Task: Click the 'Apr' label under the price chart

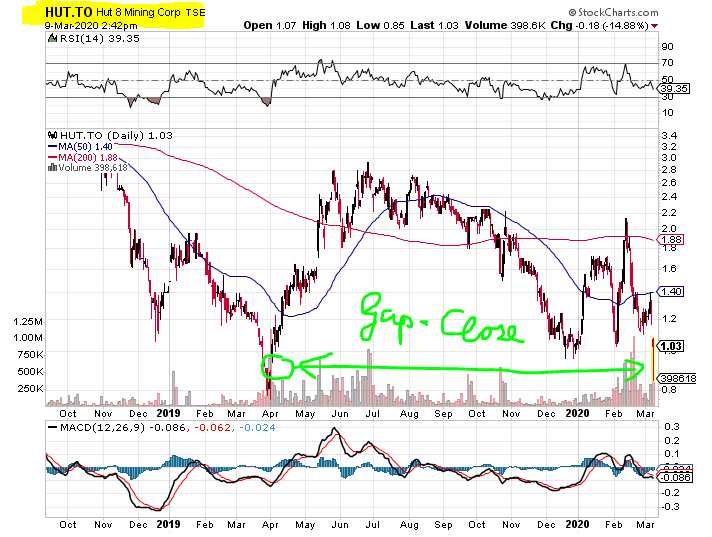Action: pos(270,414)
